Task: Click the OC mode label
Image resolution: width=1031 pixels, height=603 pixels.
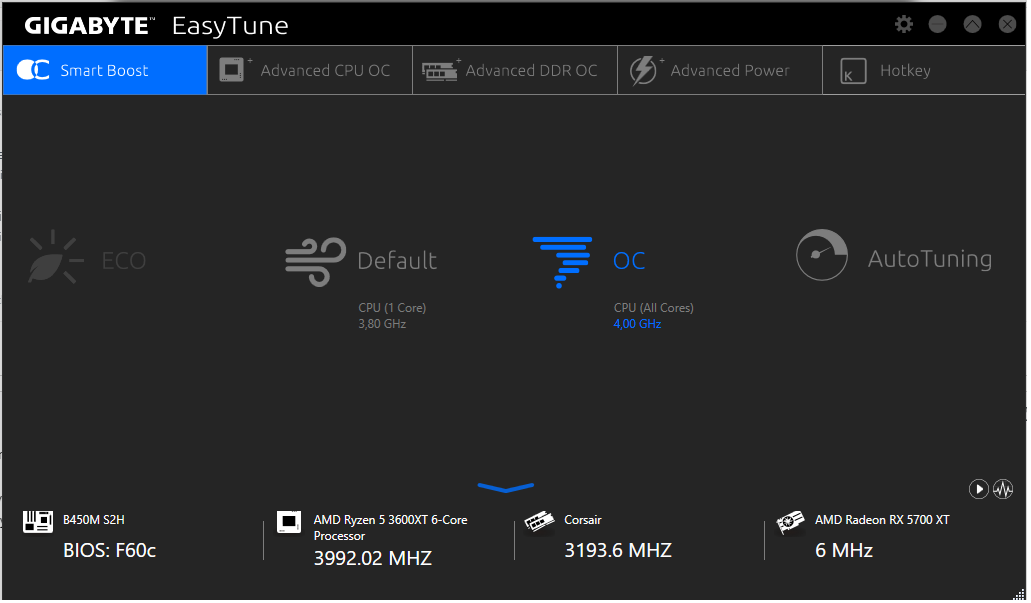Action: click(x=629, y=261)
